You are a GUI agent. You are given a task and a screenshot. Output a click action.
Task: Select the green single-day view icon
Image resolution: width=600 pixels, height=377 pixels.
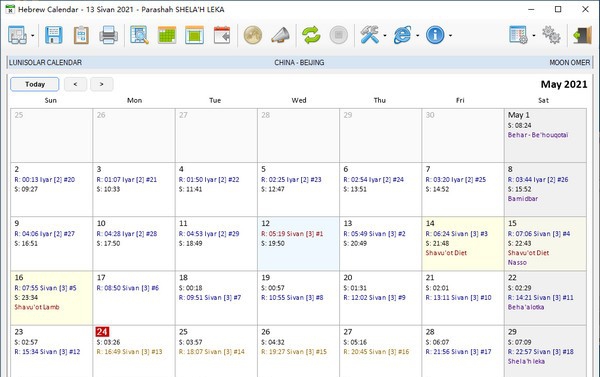click(x=194, y=35)
